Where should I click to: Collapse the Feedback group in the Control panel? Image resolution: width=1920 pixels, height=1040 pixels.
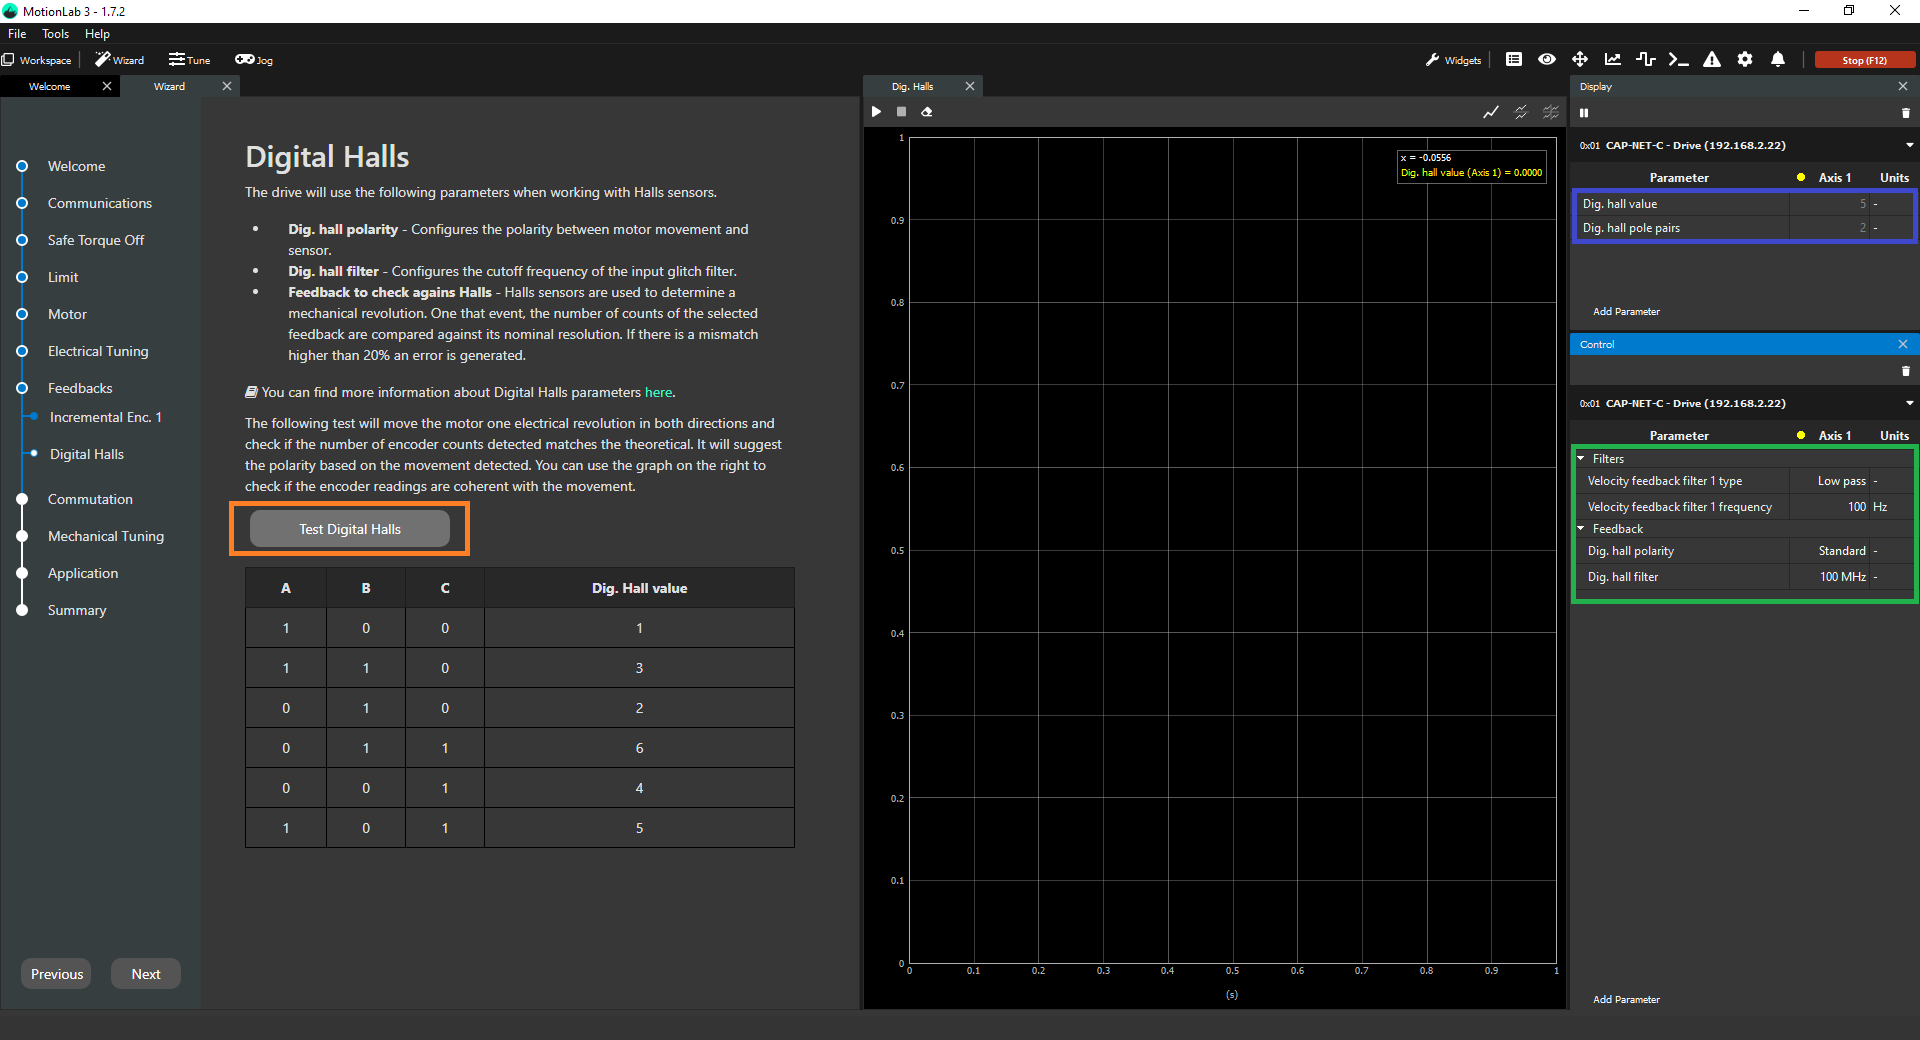click(x=1581, y=529)
